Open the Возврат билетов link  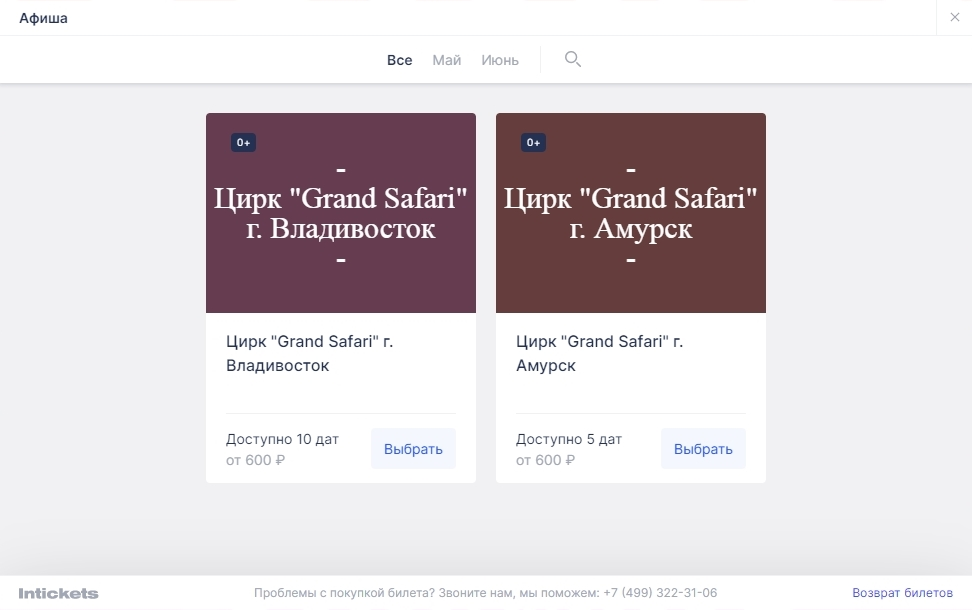point(902,593)
